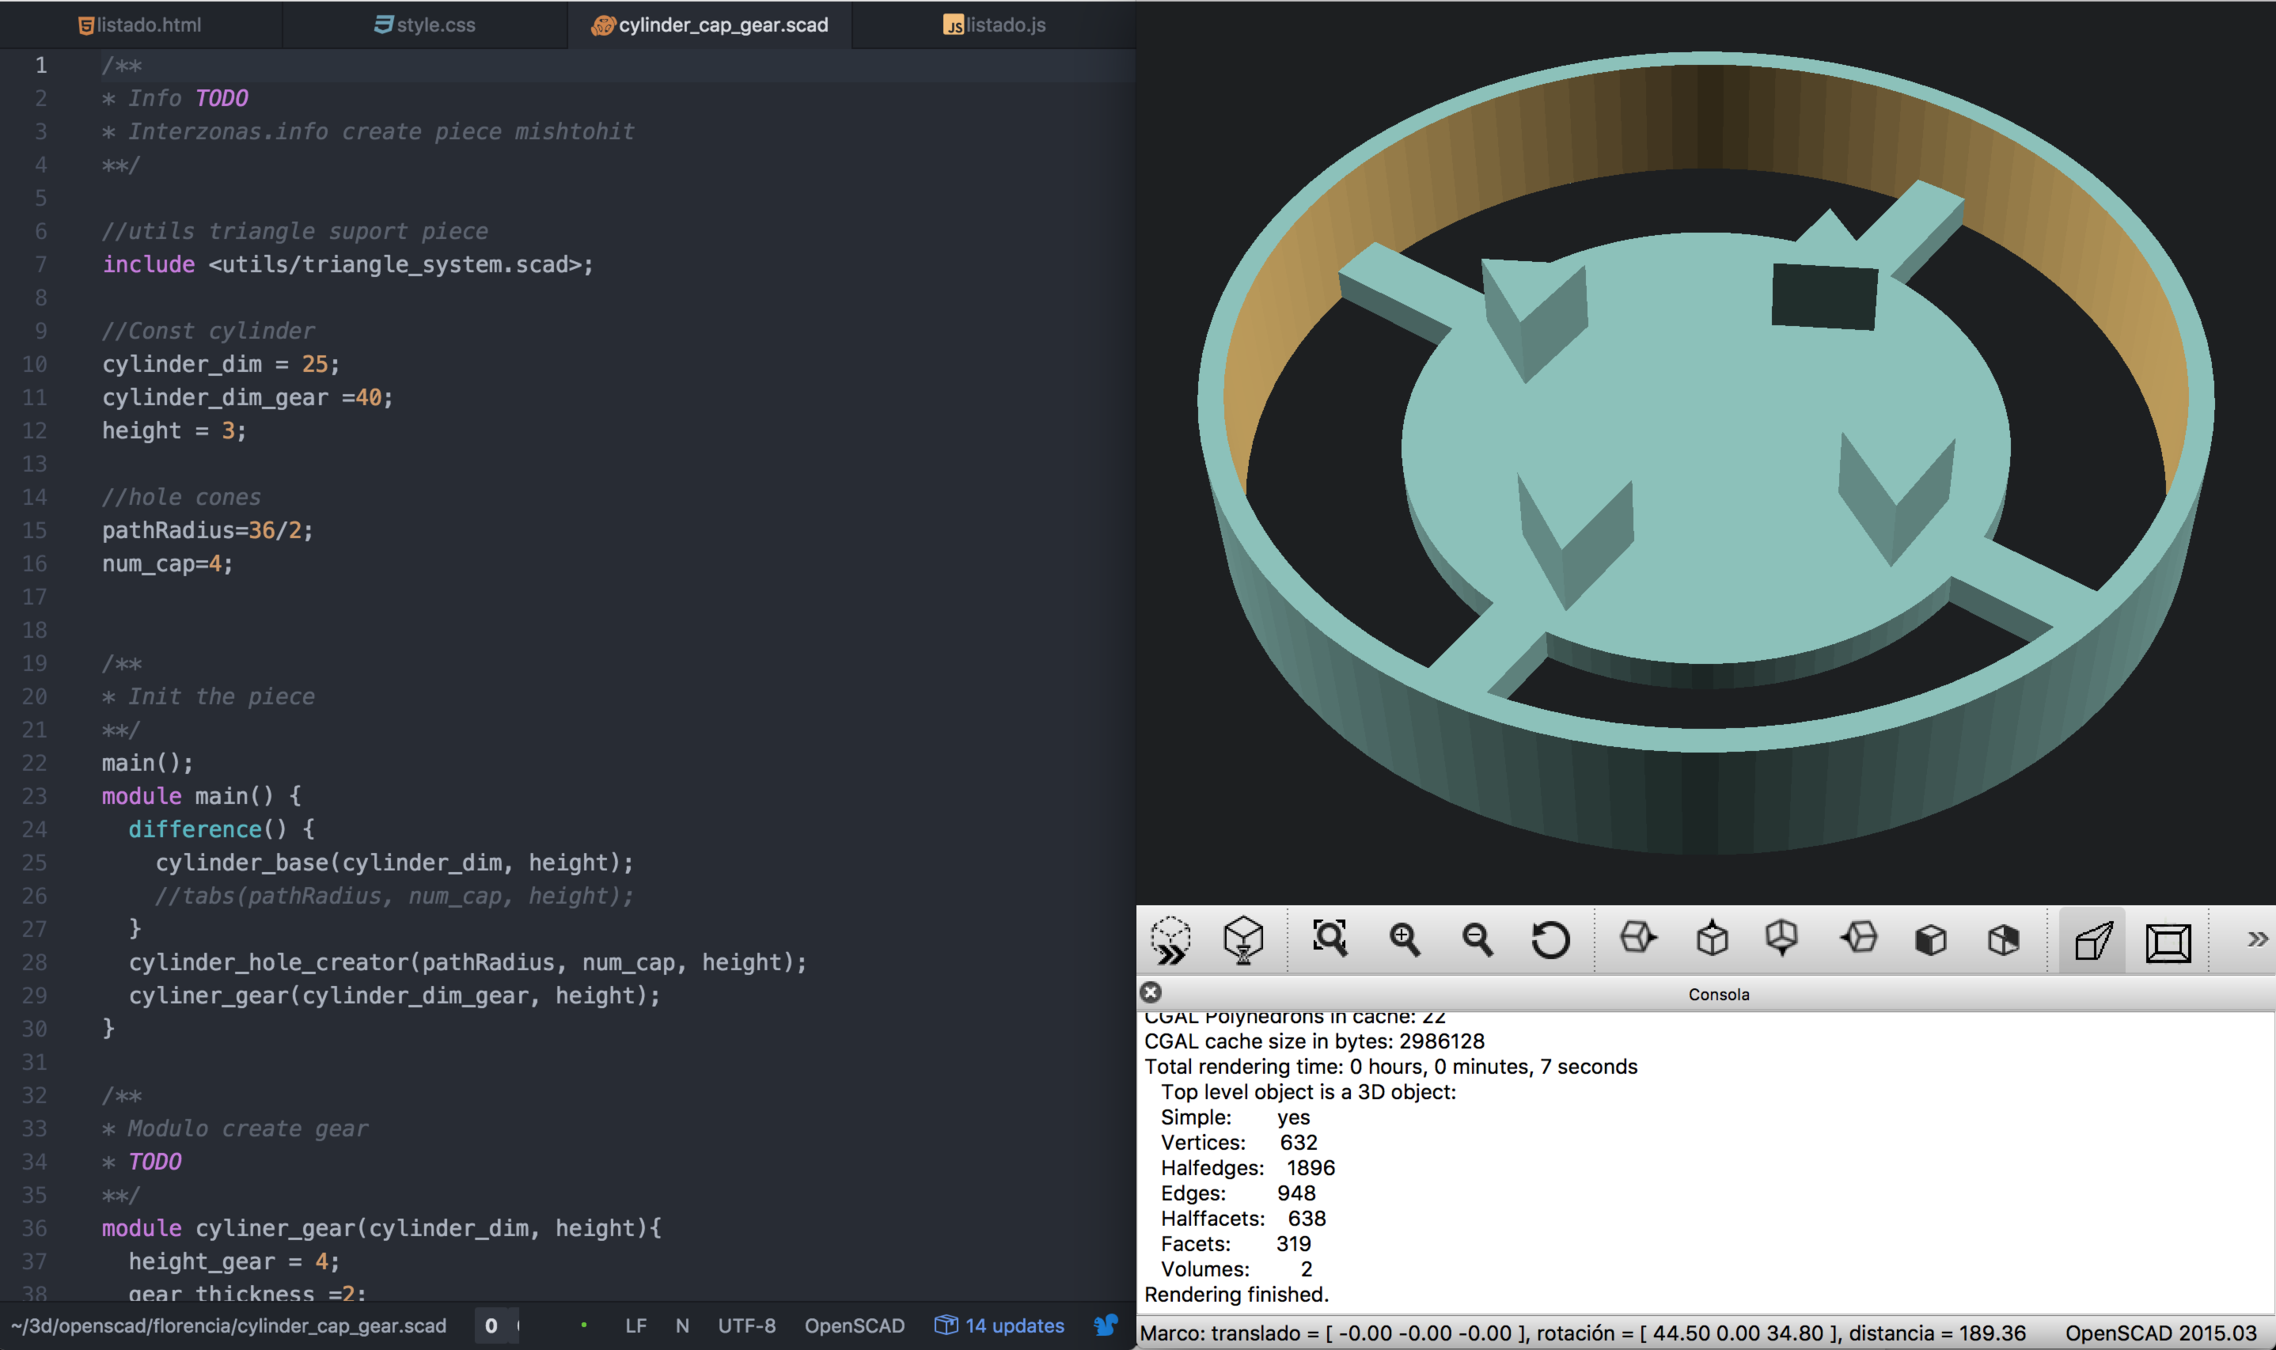Click the full Render hourglass cube icon
The width and height of the screenshot is (2276, 1350).
[x=1243, y=940]
